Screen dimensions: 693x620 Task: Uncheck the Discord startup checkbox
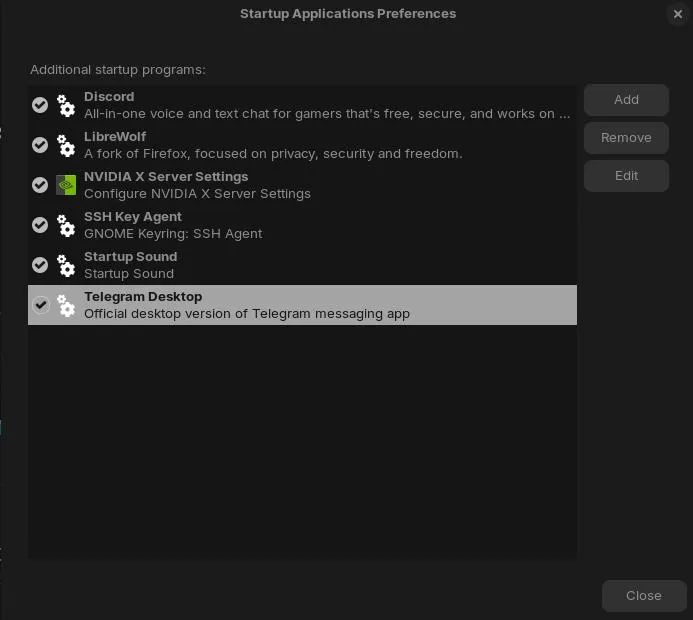click(40, 105)
